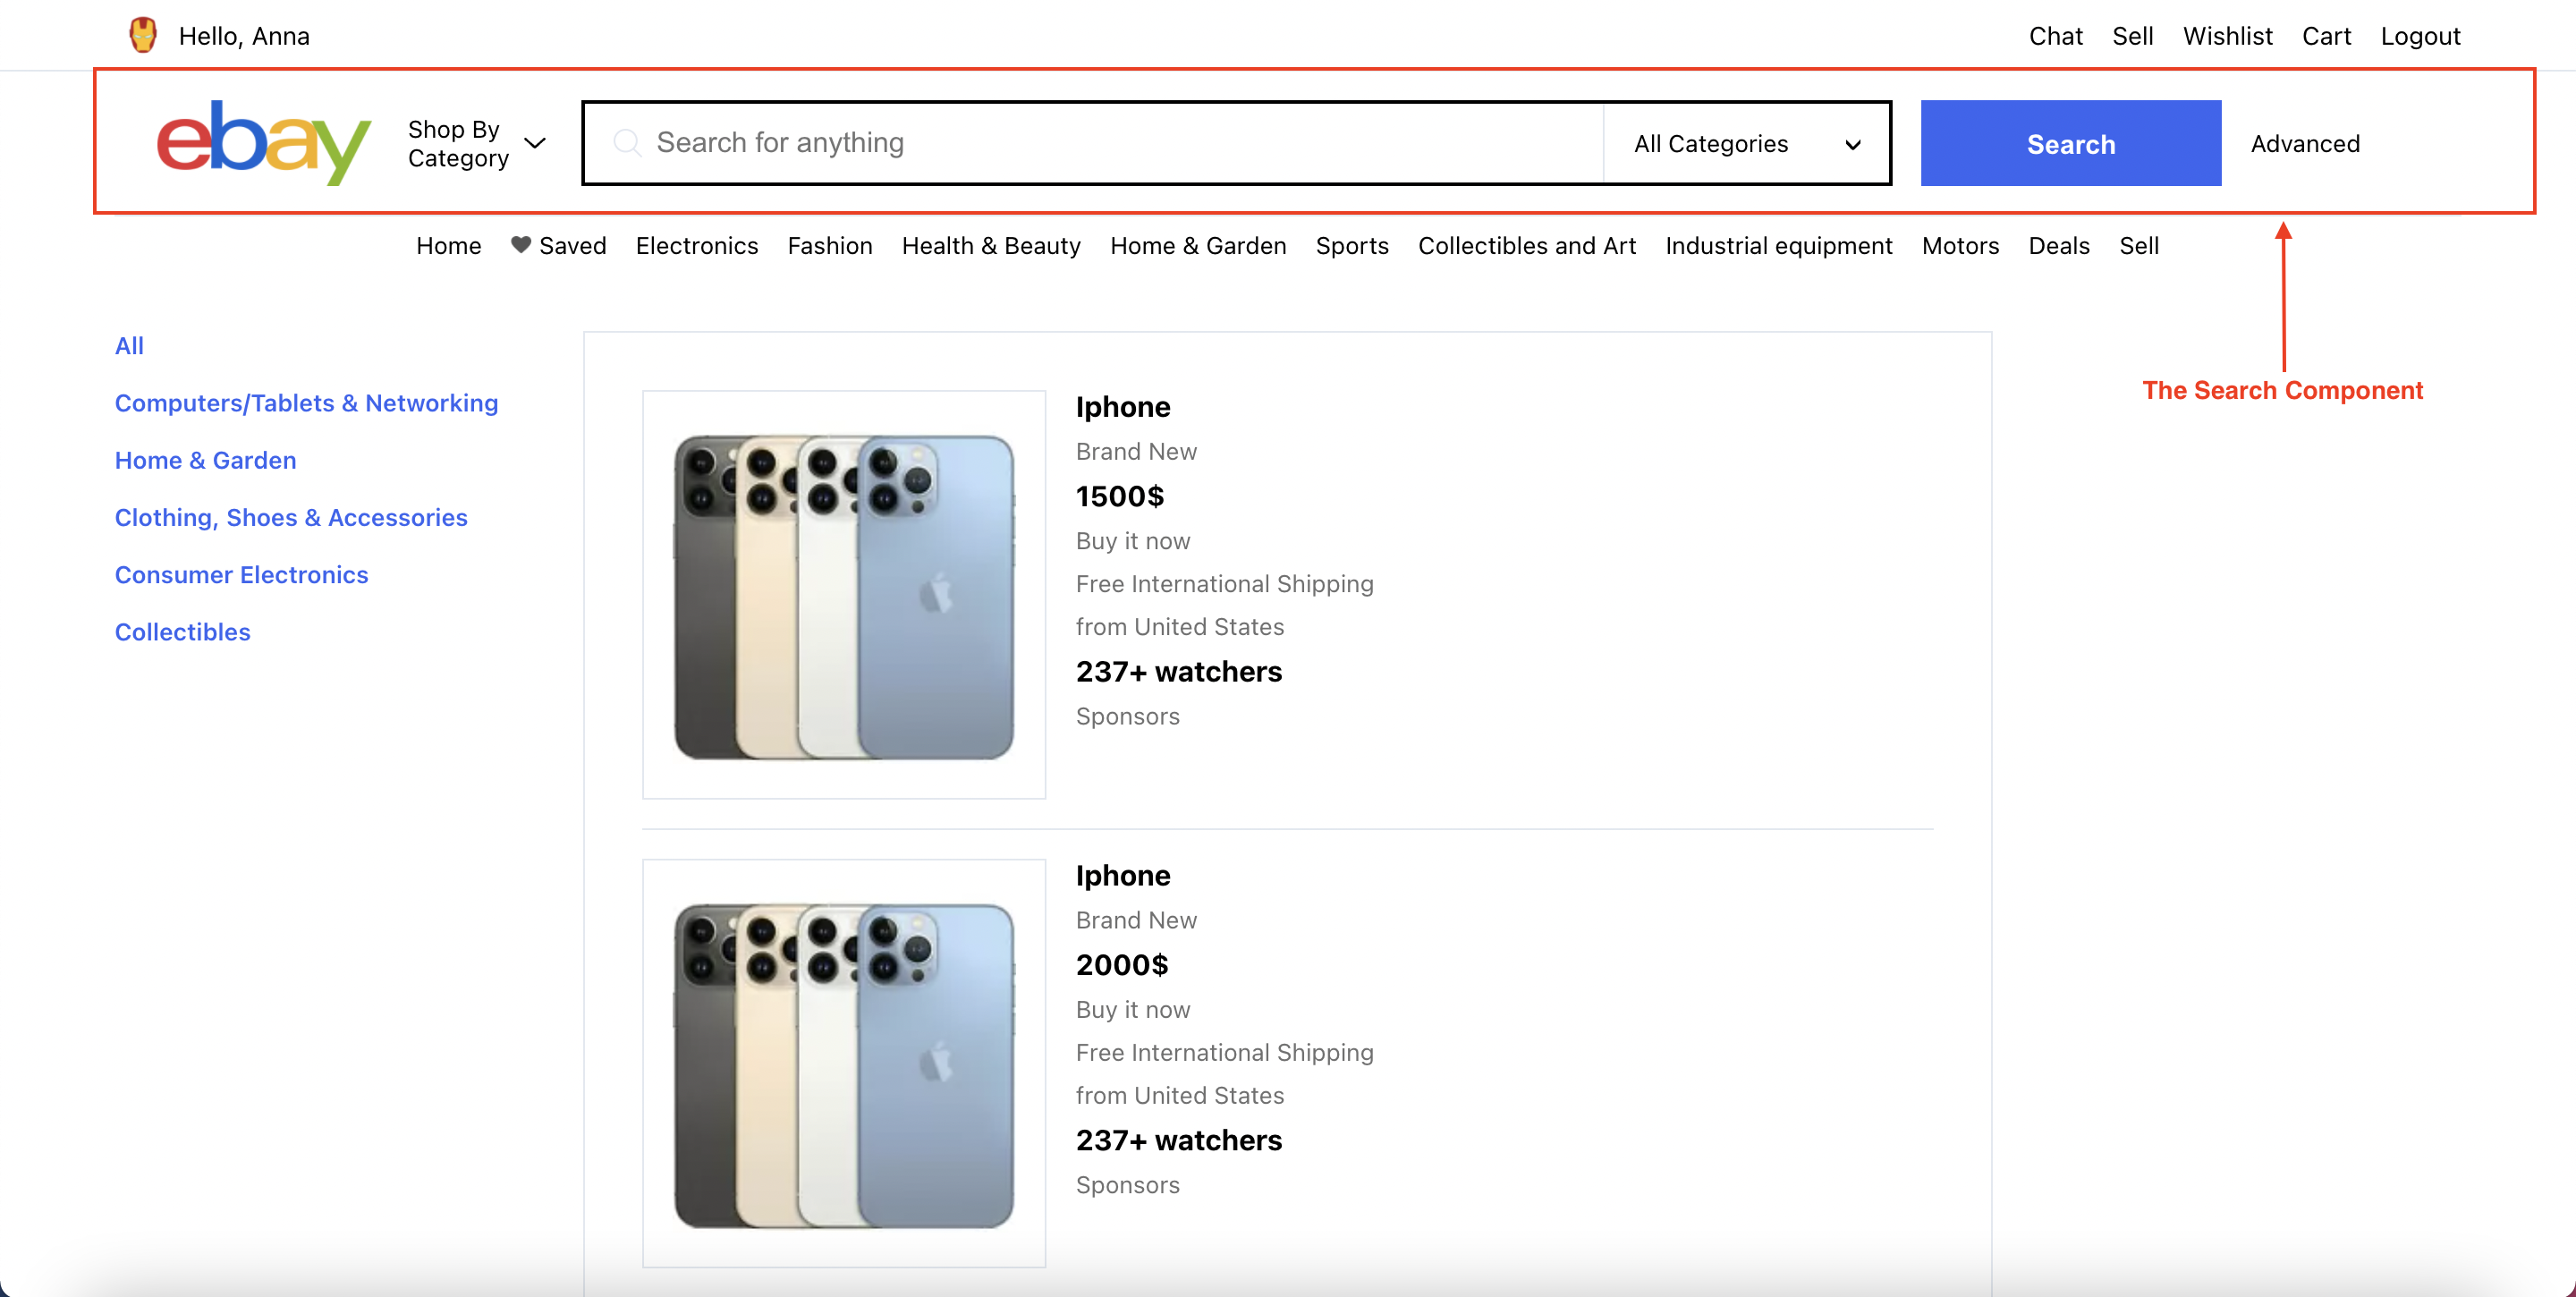Screen dimensions: 2576x1297
Task: Select the Electronics category tab
Action: 696,245
